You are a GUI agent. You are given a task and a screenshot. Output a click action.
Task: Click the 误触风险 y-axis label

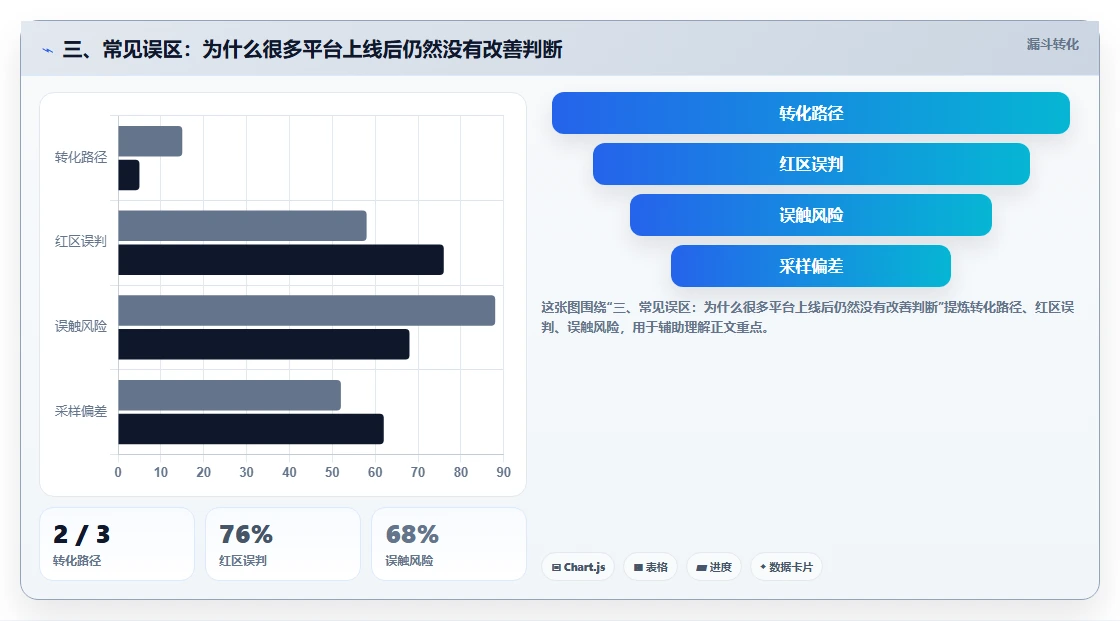(81, 327)
